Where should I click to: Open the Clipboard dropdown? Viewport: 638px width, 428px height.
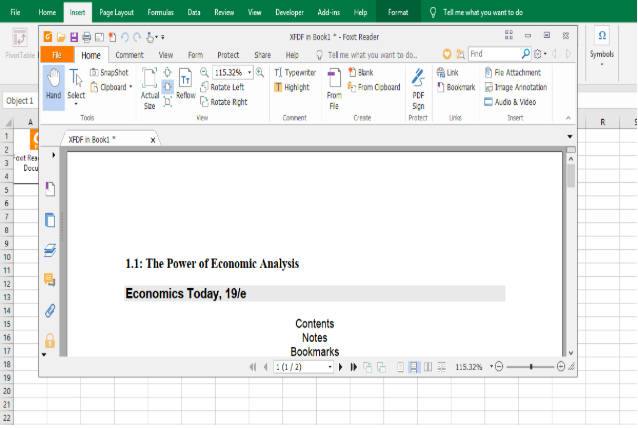pos(111,87)
